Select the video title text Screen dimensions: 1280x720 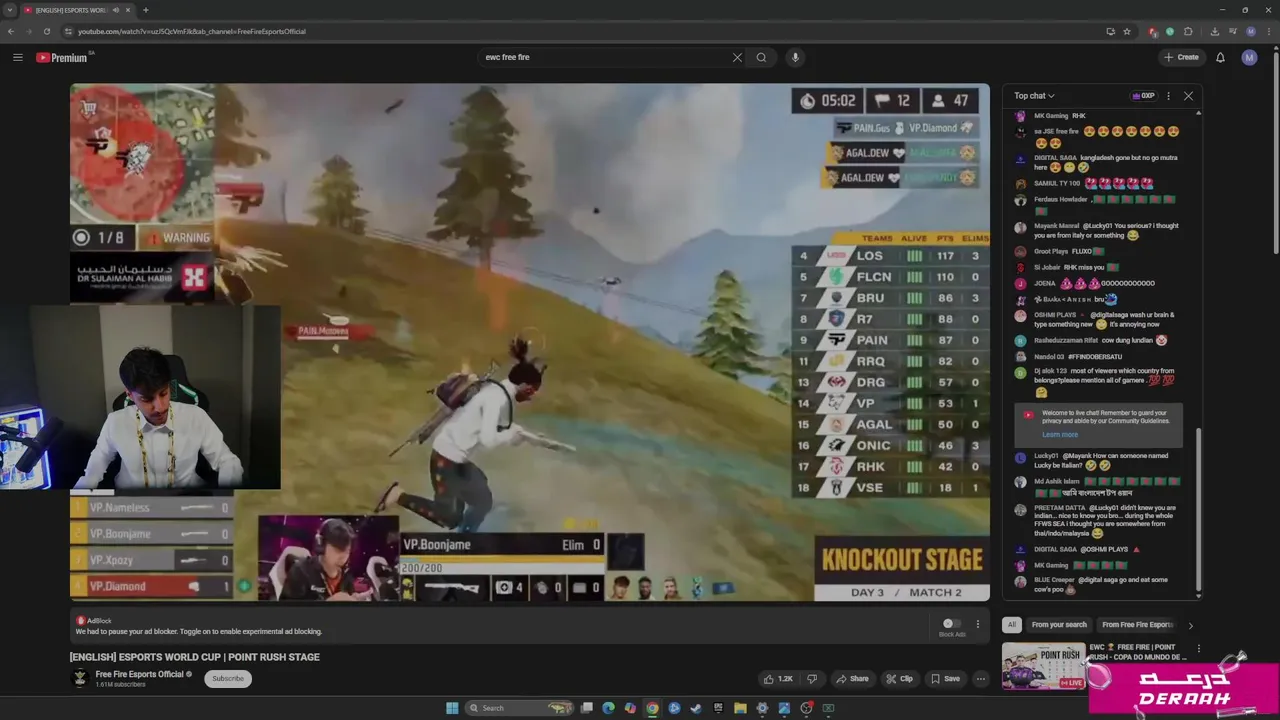point(195,657)
